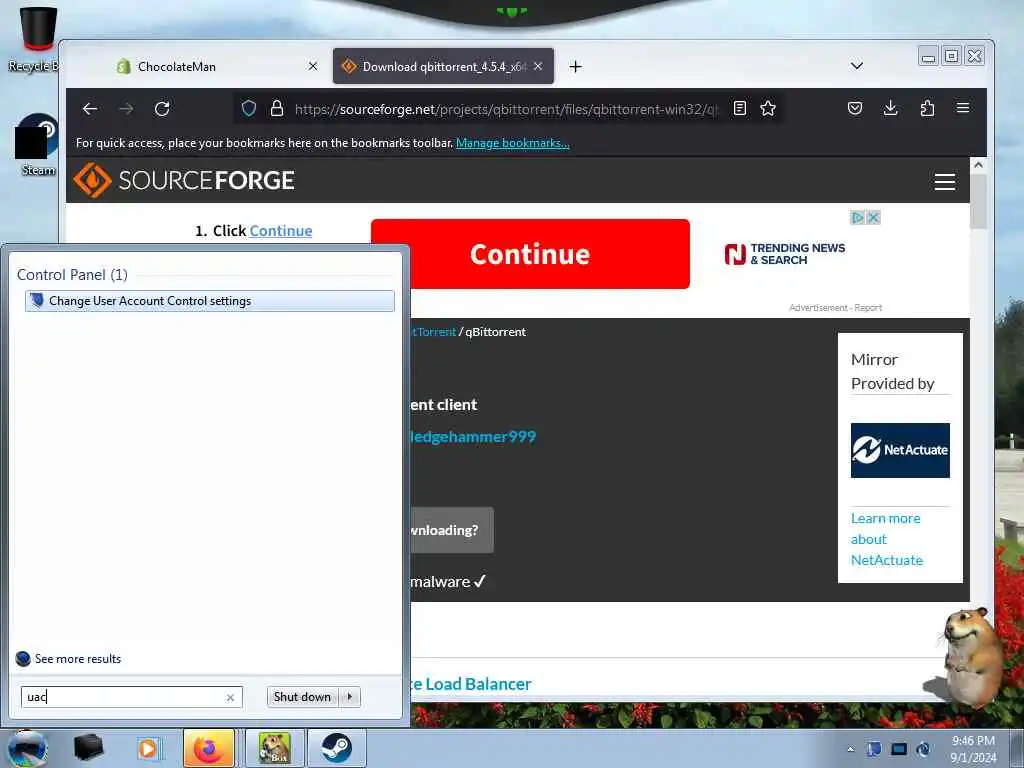The image size is (1024, 768).
Task: Click the blue Continue link
Action: pyautogui.click(x=281, y=231)
